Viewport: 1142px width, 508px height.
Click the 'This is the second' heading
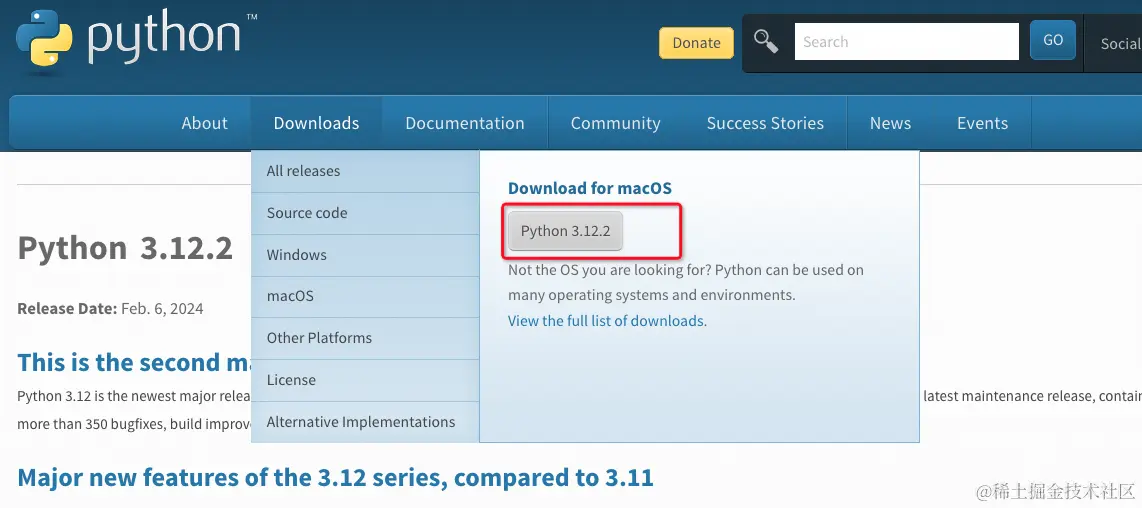pyautogui.click(x=134, y=362)
